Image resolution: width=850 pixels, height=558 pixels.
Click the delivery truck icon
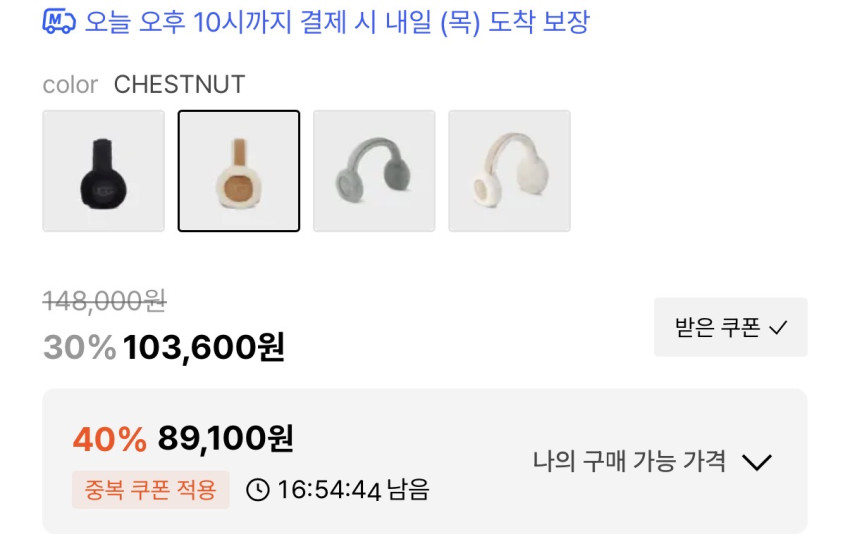point(59,22)
